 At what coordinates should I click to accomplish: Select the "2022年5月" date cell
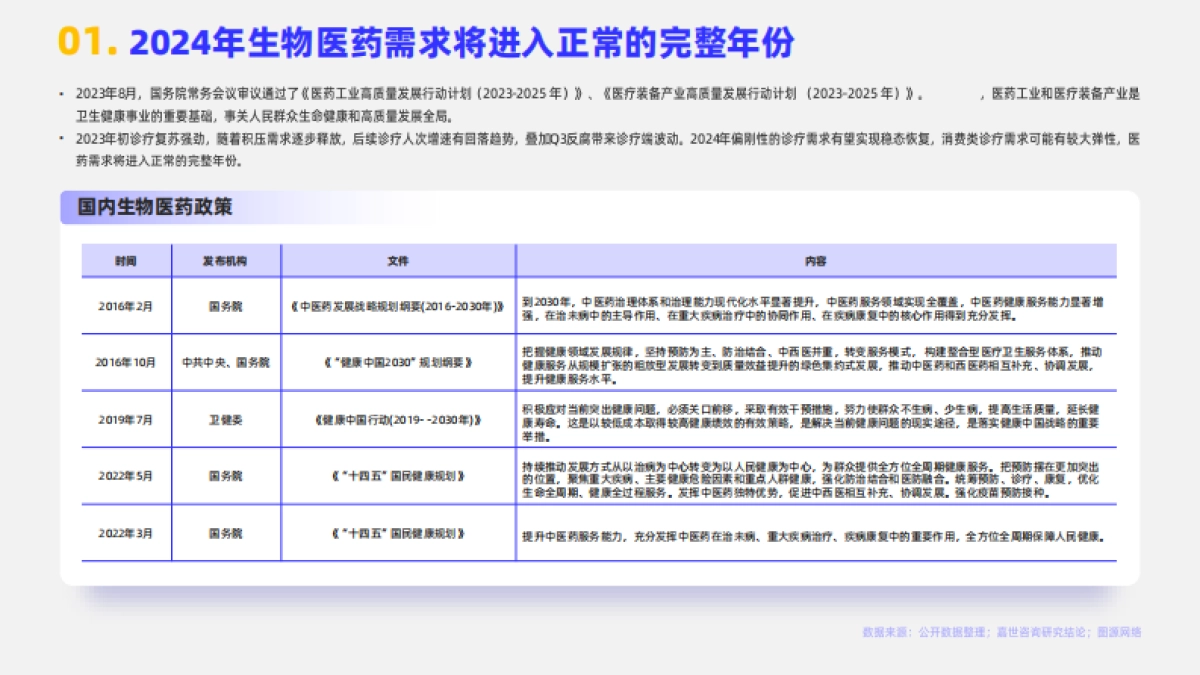(126, 476)
